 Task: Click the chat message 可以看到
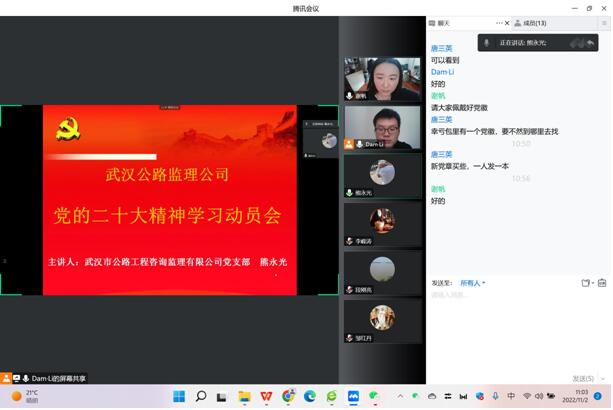[445, 60]
